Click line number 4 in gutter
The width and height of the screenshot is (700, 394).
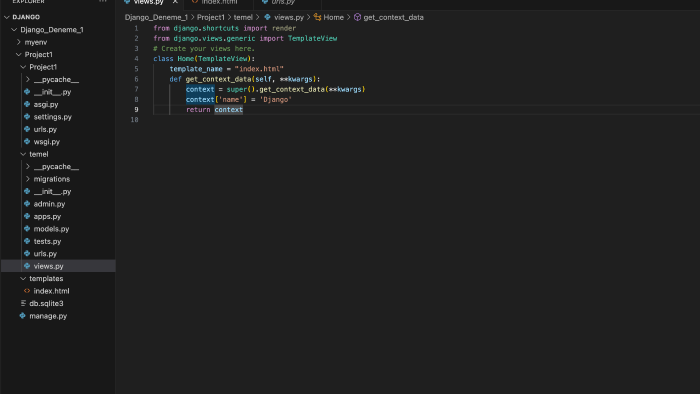[x=136, y=58]
